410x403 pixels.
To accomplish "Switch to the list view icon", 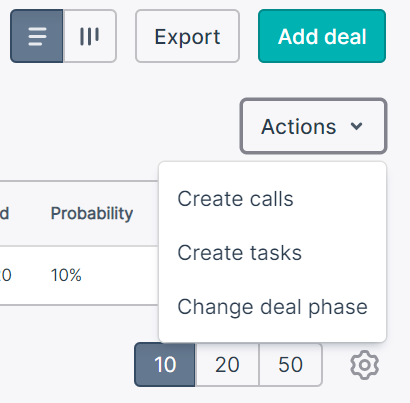I will [37, 36].
